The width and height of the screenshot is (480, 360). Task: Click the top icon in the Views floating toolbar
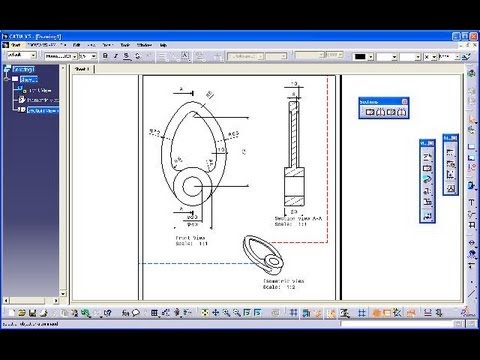(x=427, y=157)
